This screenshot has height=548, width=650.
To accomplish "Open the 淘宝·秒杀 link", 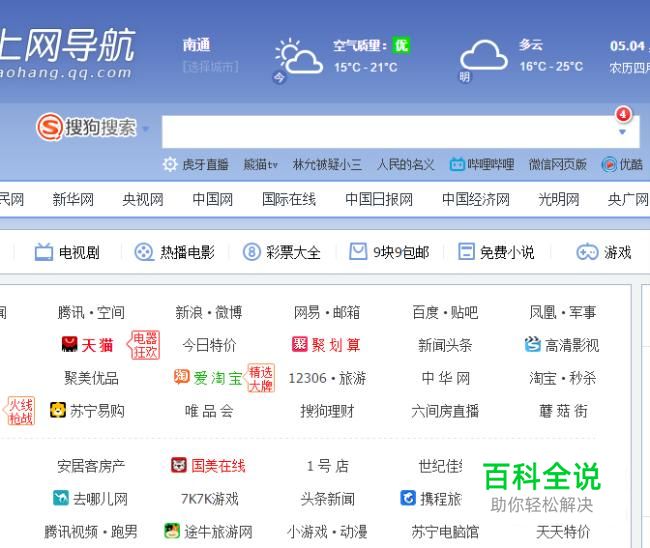I will [563, 378].
